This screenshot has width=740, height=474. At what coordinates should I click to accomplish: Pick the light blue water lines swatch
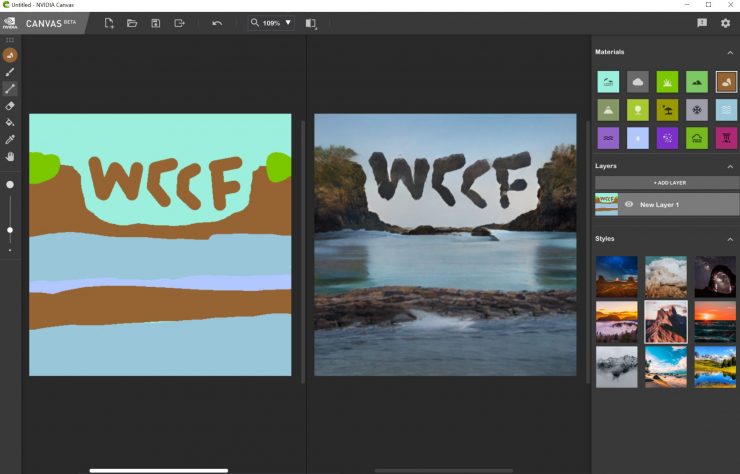pos(726,110)
